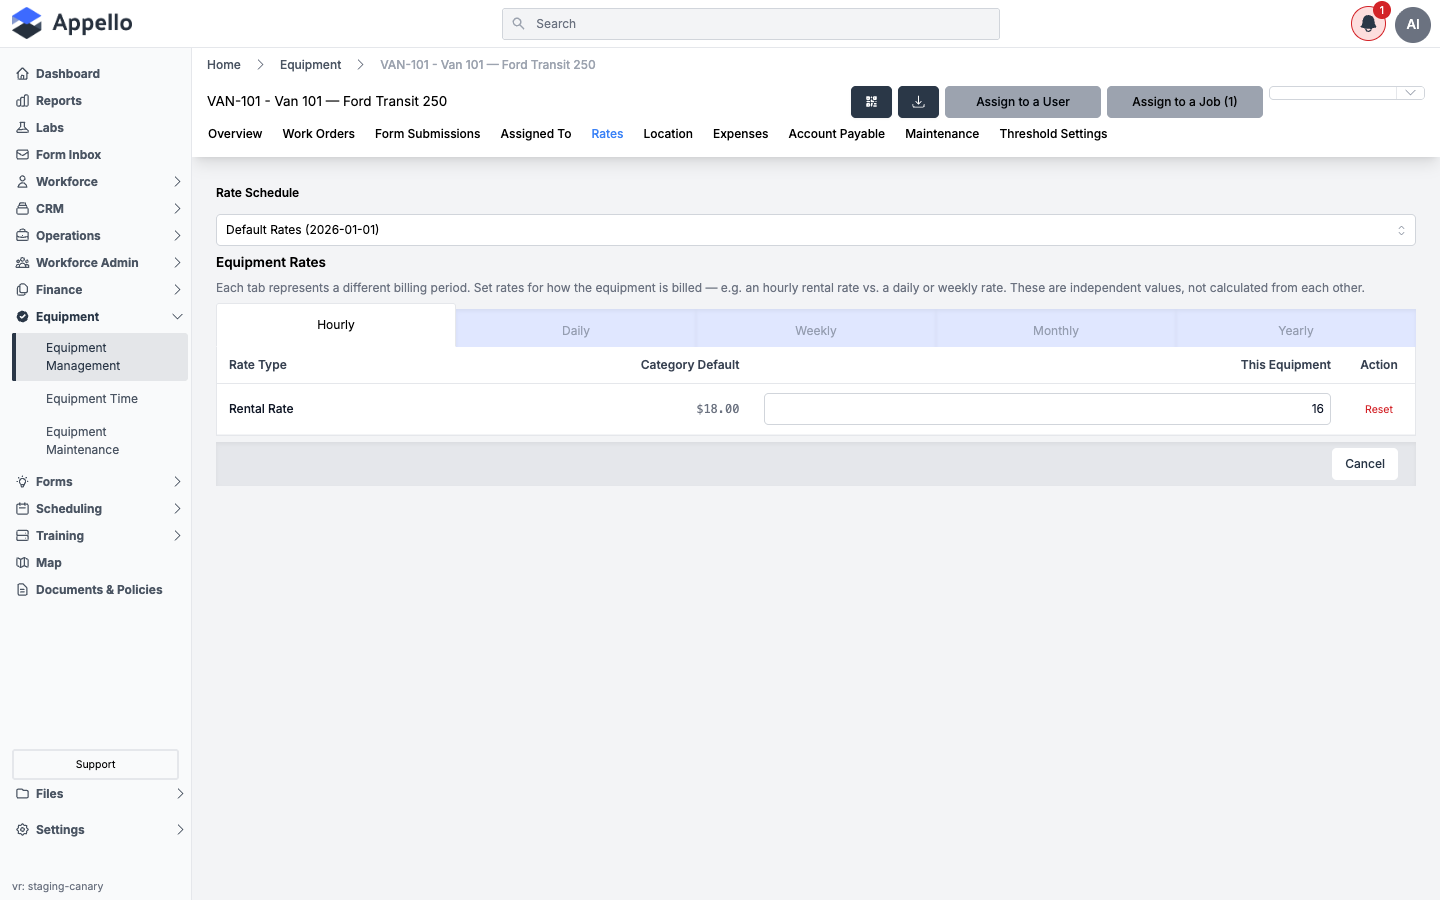Open Documents & Policies
1440x918 pixels.
[x=98, y=590]
